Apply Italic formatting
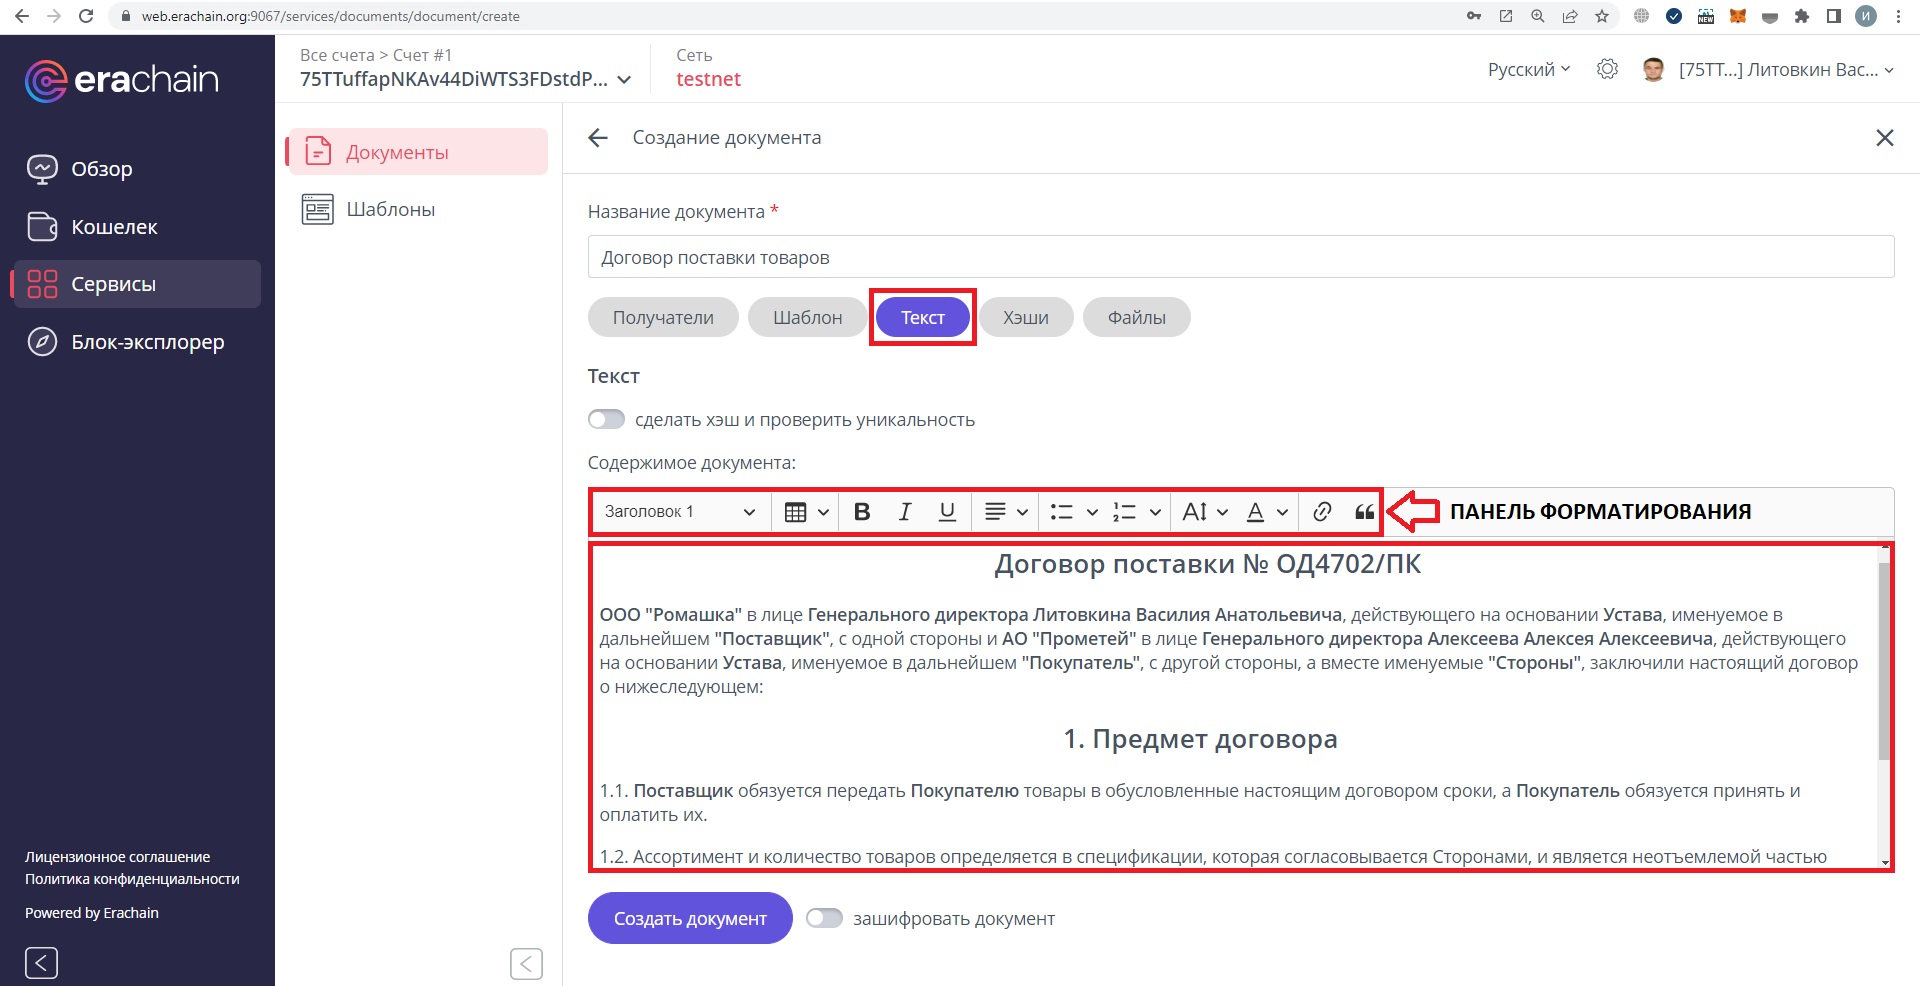This screenshot has width=1920, height=986. click(904, 512)
